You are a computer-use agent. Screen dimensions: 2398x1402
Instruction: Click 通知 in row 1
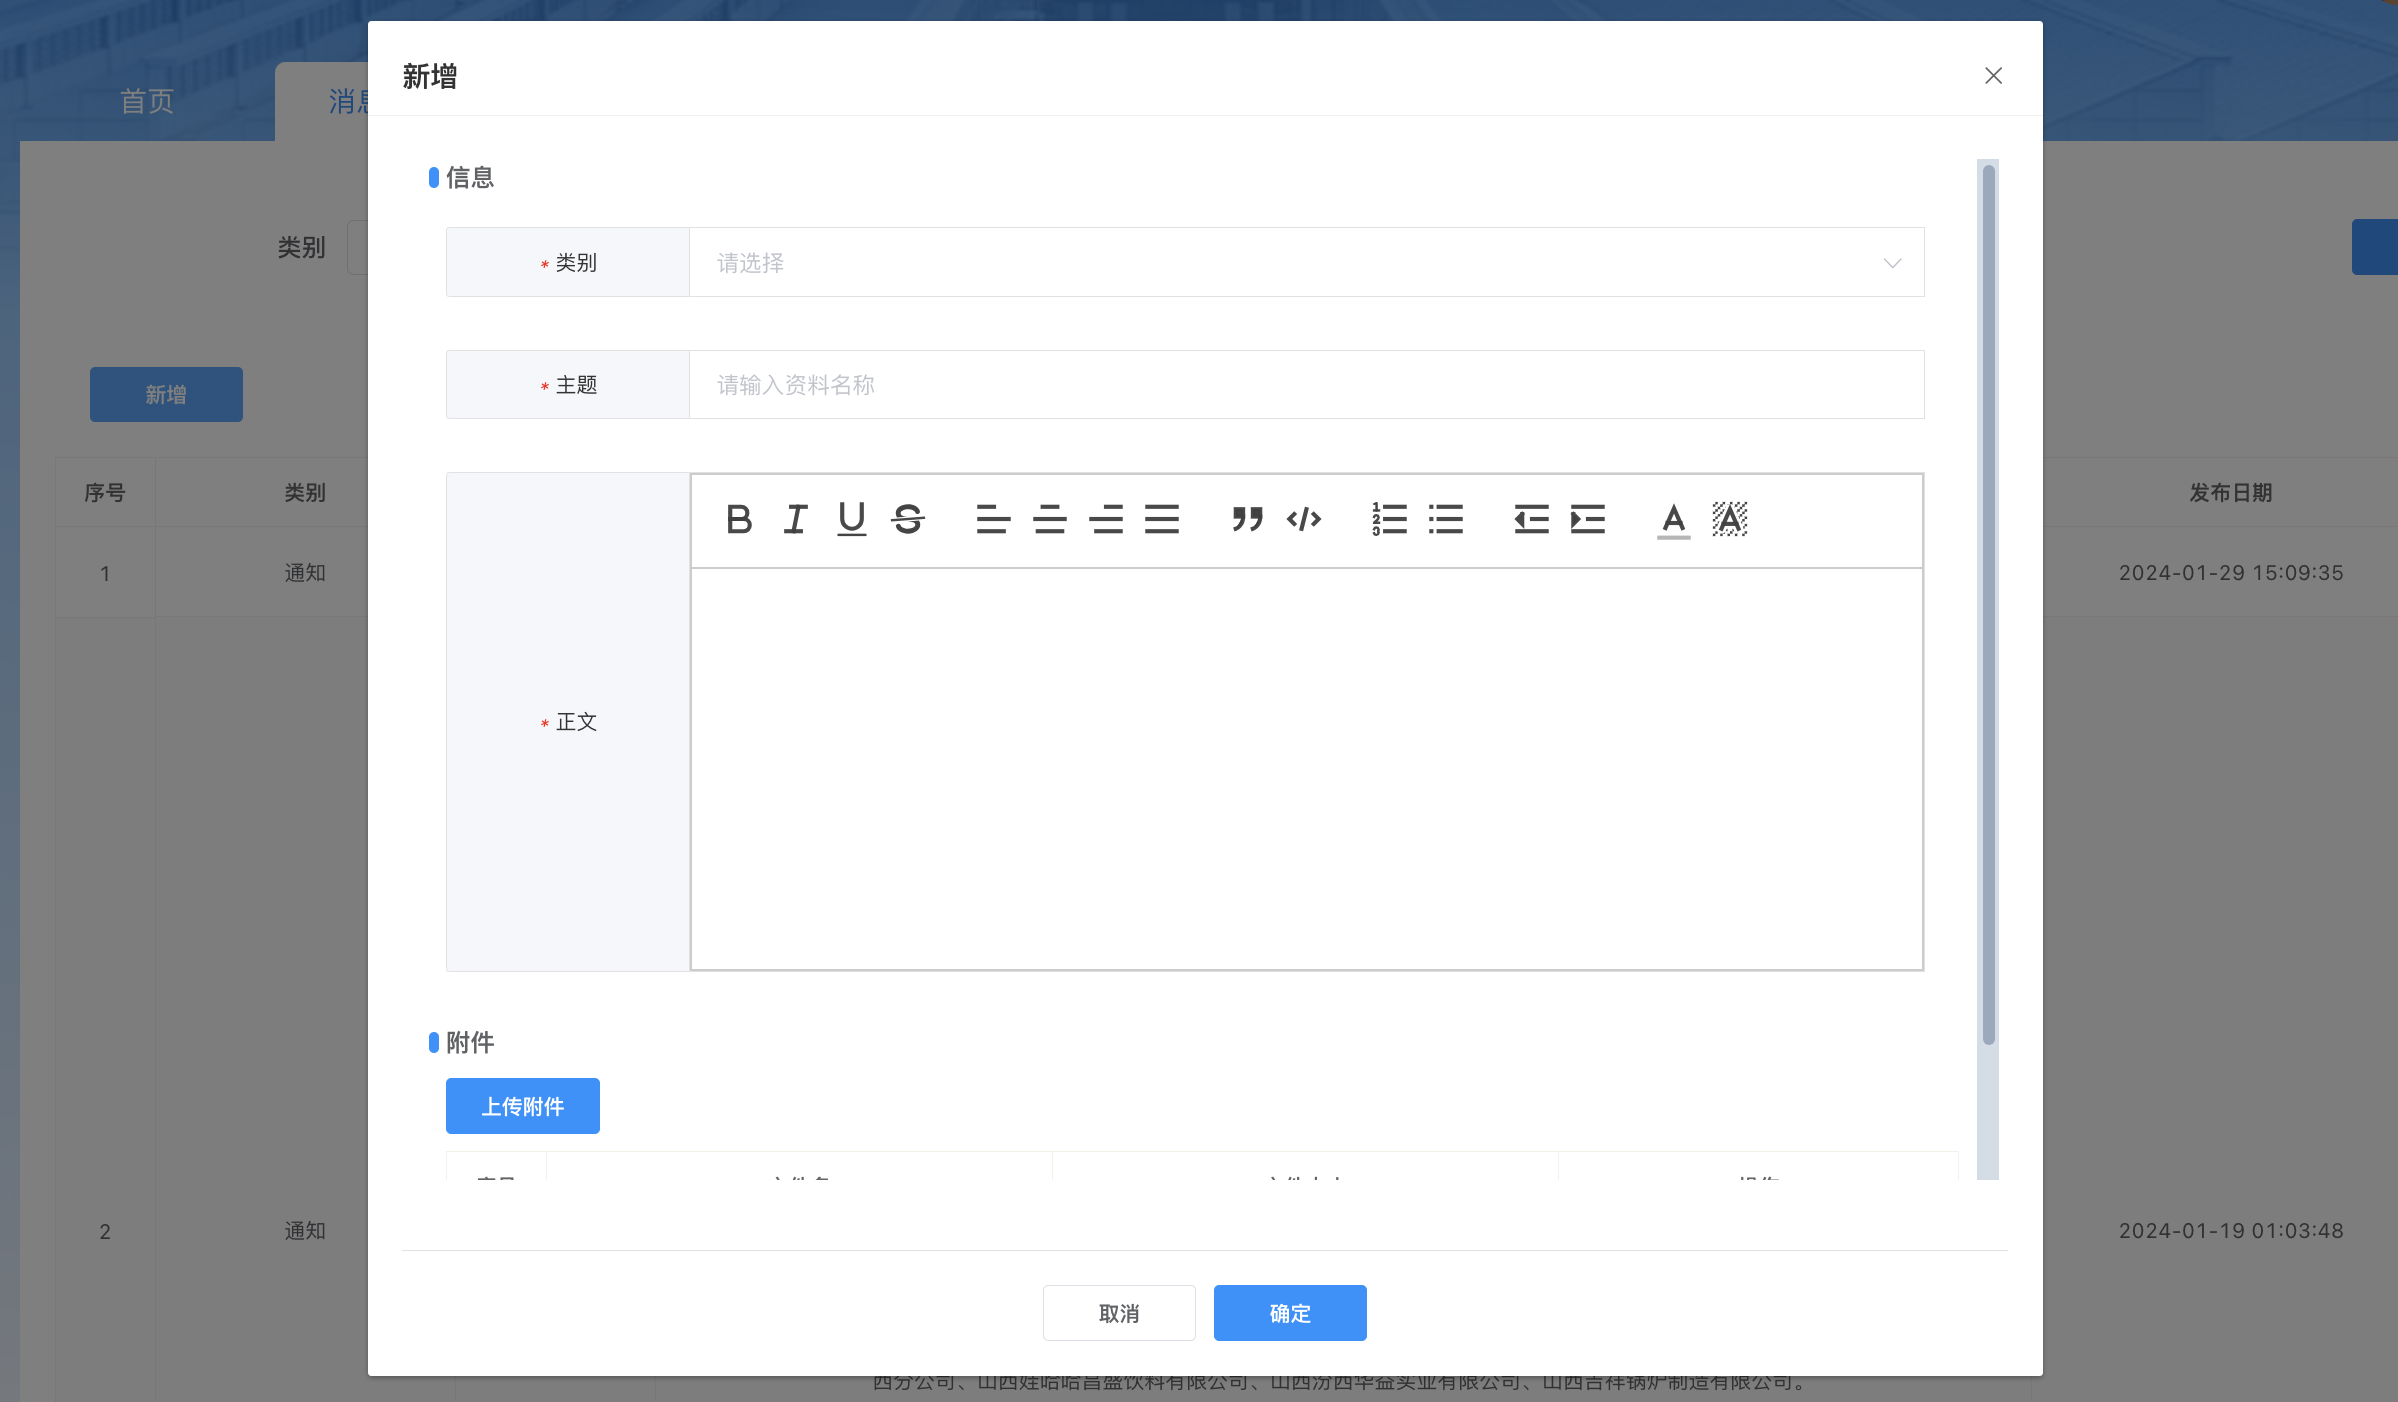pyautogui.click(x=305, y=572)
